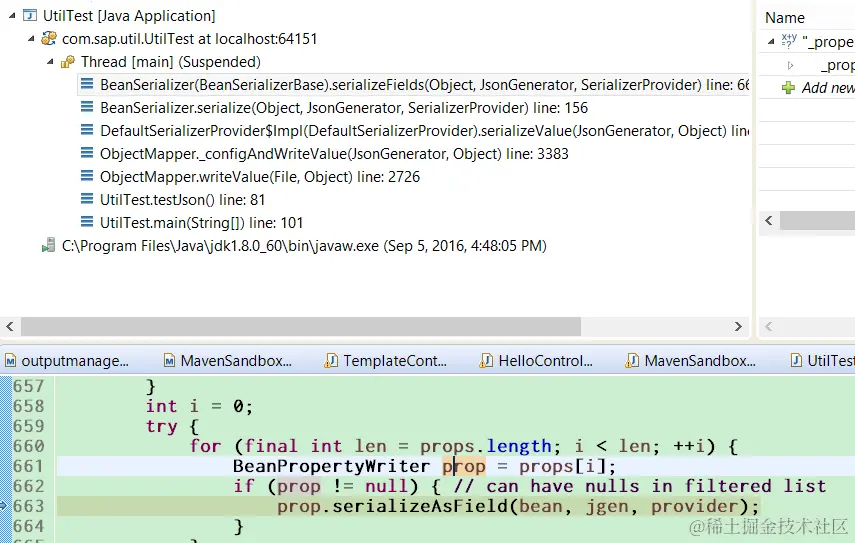Click the try keyword on line 659
855x543 pixels.
coord(161,426)
